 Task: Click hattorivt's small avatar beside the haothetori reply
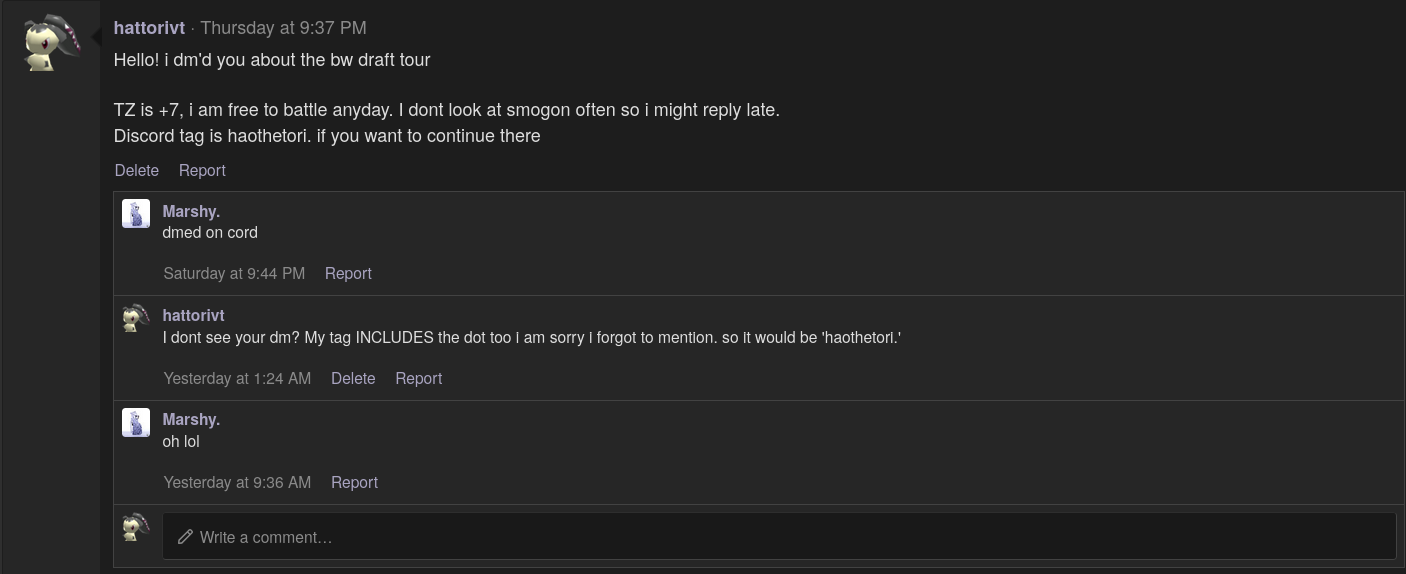coord(136,318)
